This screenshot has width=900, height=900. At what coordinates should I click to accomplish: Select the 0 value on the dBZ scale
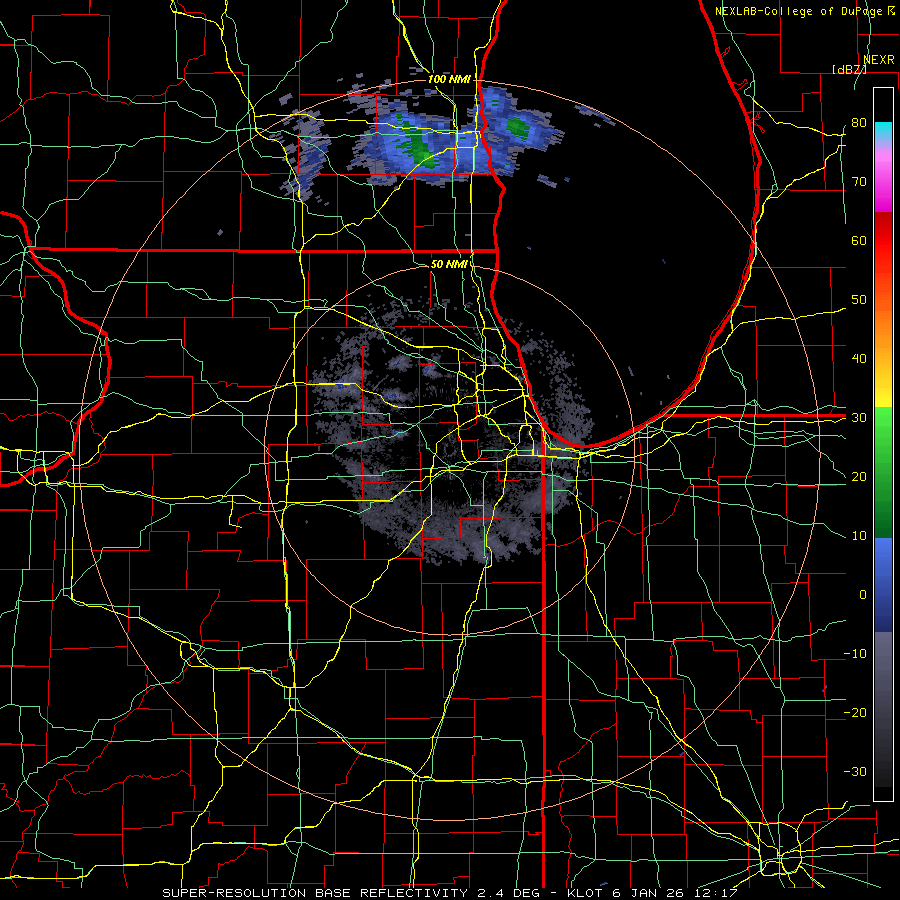point(863,595)
